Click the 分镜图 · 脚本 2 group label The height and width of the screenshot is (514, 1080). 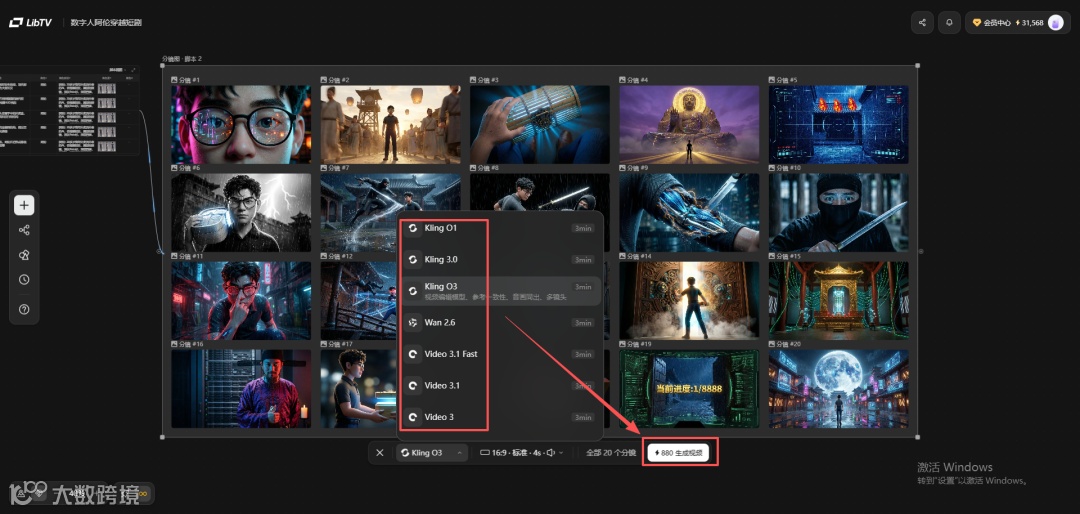point(182,59)
